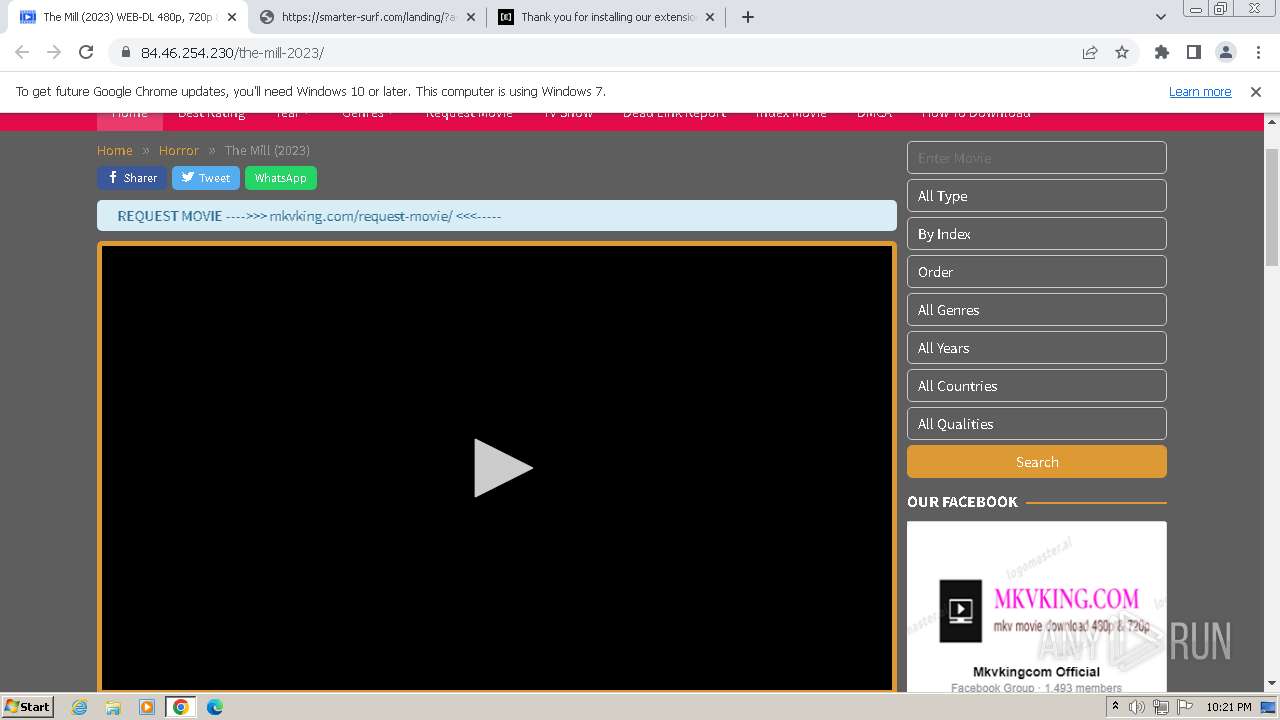Open the How To Download menu item
Image resolution: width=1280 pixels, height=720 pixels.
pos(976,114)
